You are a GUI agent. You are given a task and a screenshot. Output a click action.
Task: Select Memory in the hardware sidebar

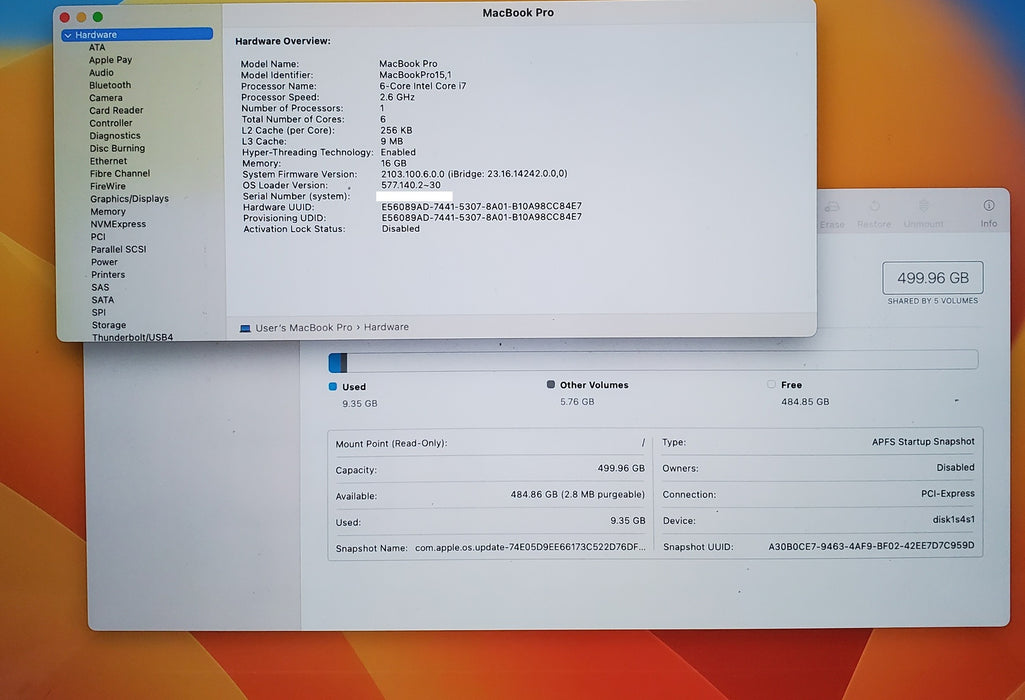[x=108, y=212]
